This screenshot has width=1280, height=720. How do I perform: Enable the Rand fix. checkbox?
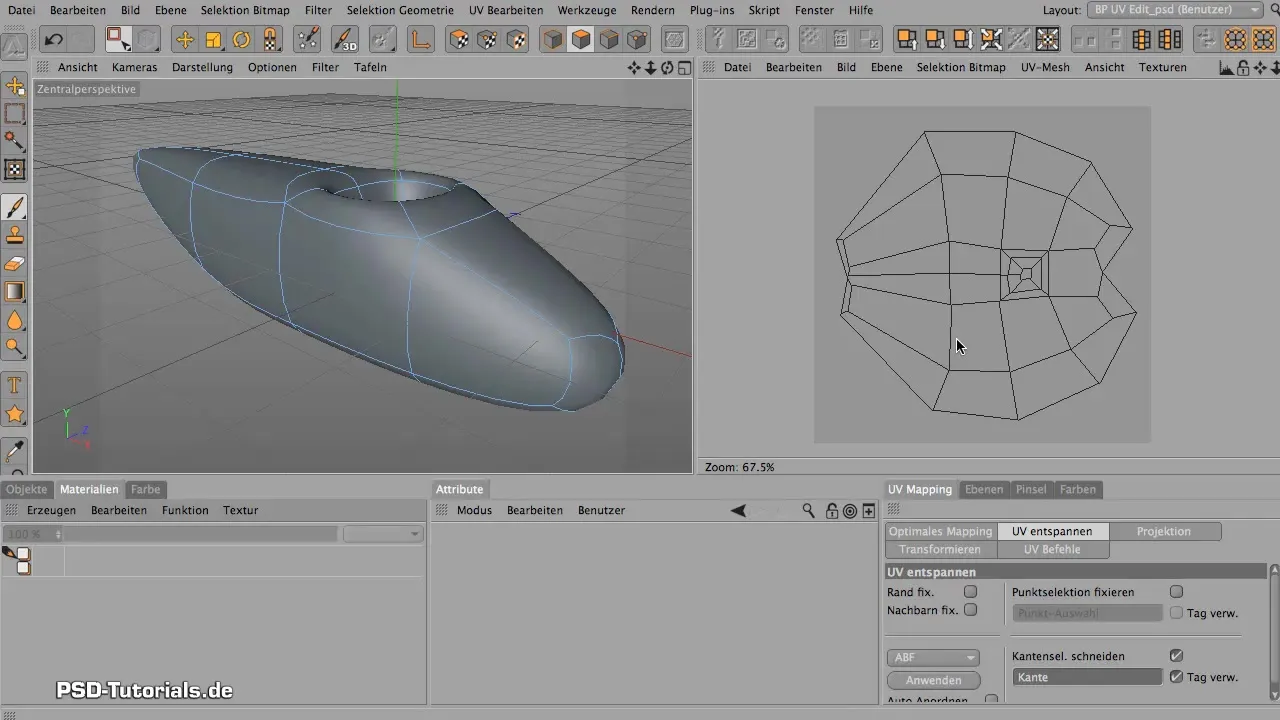(x=970, y=592)
